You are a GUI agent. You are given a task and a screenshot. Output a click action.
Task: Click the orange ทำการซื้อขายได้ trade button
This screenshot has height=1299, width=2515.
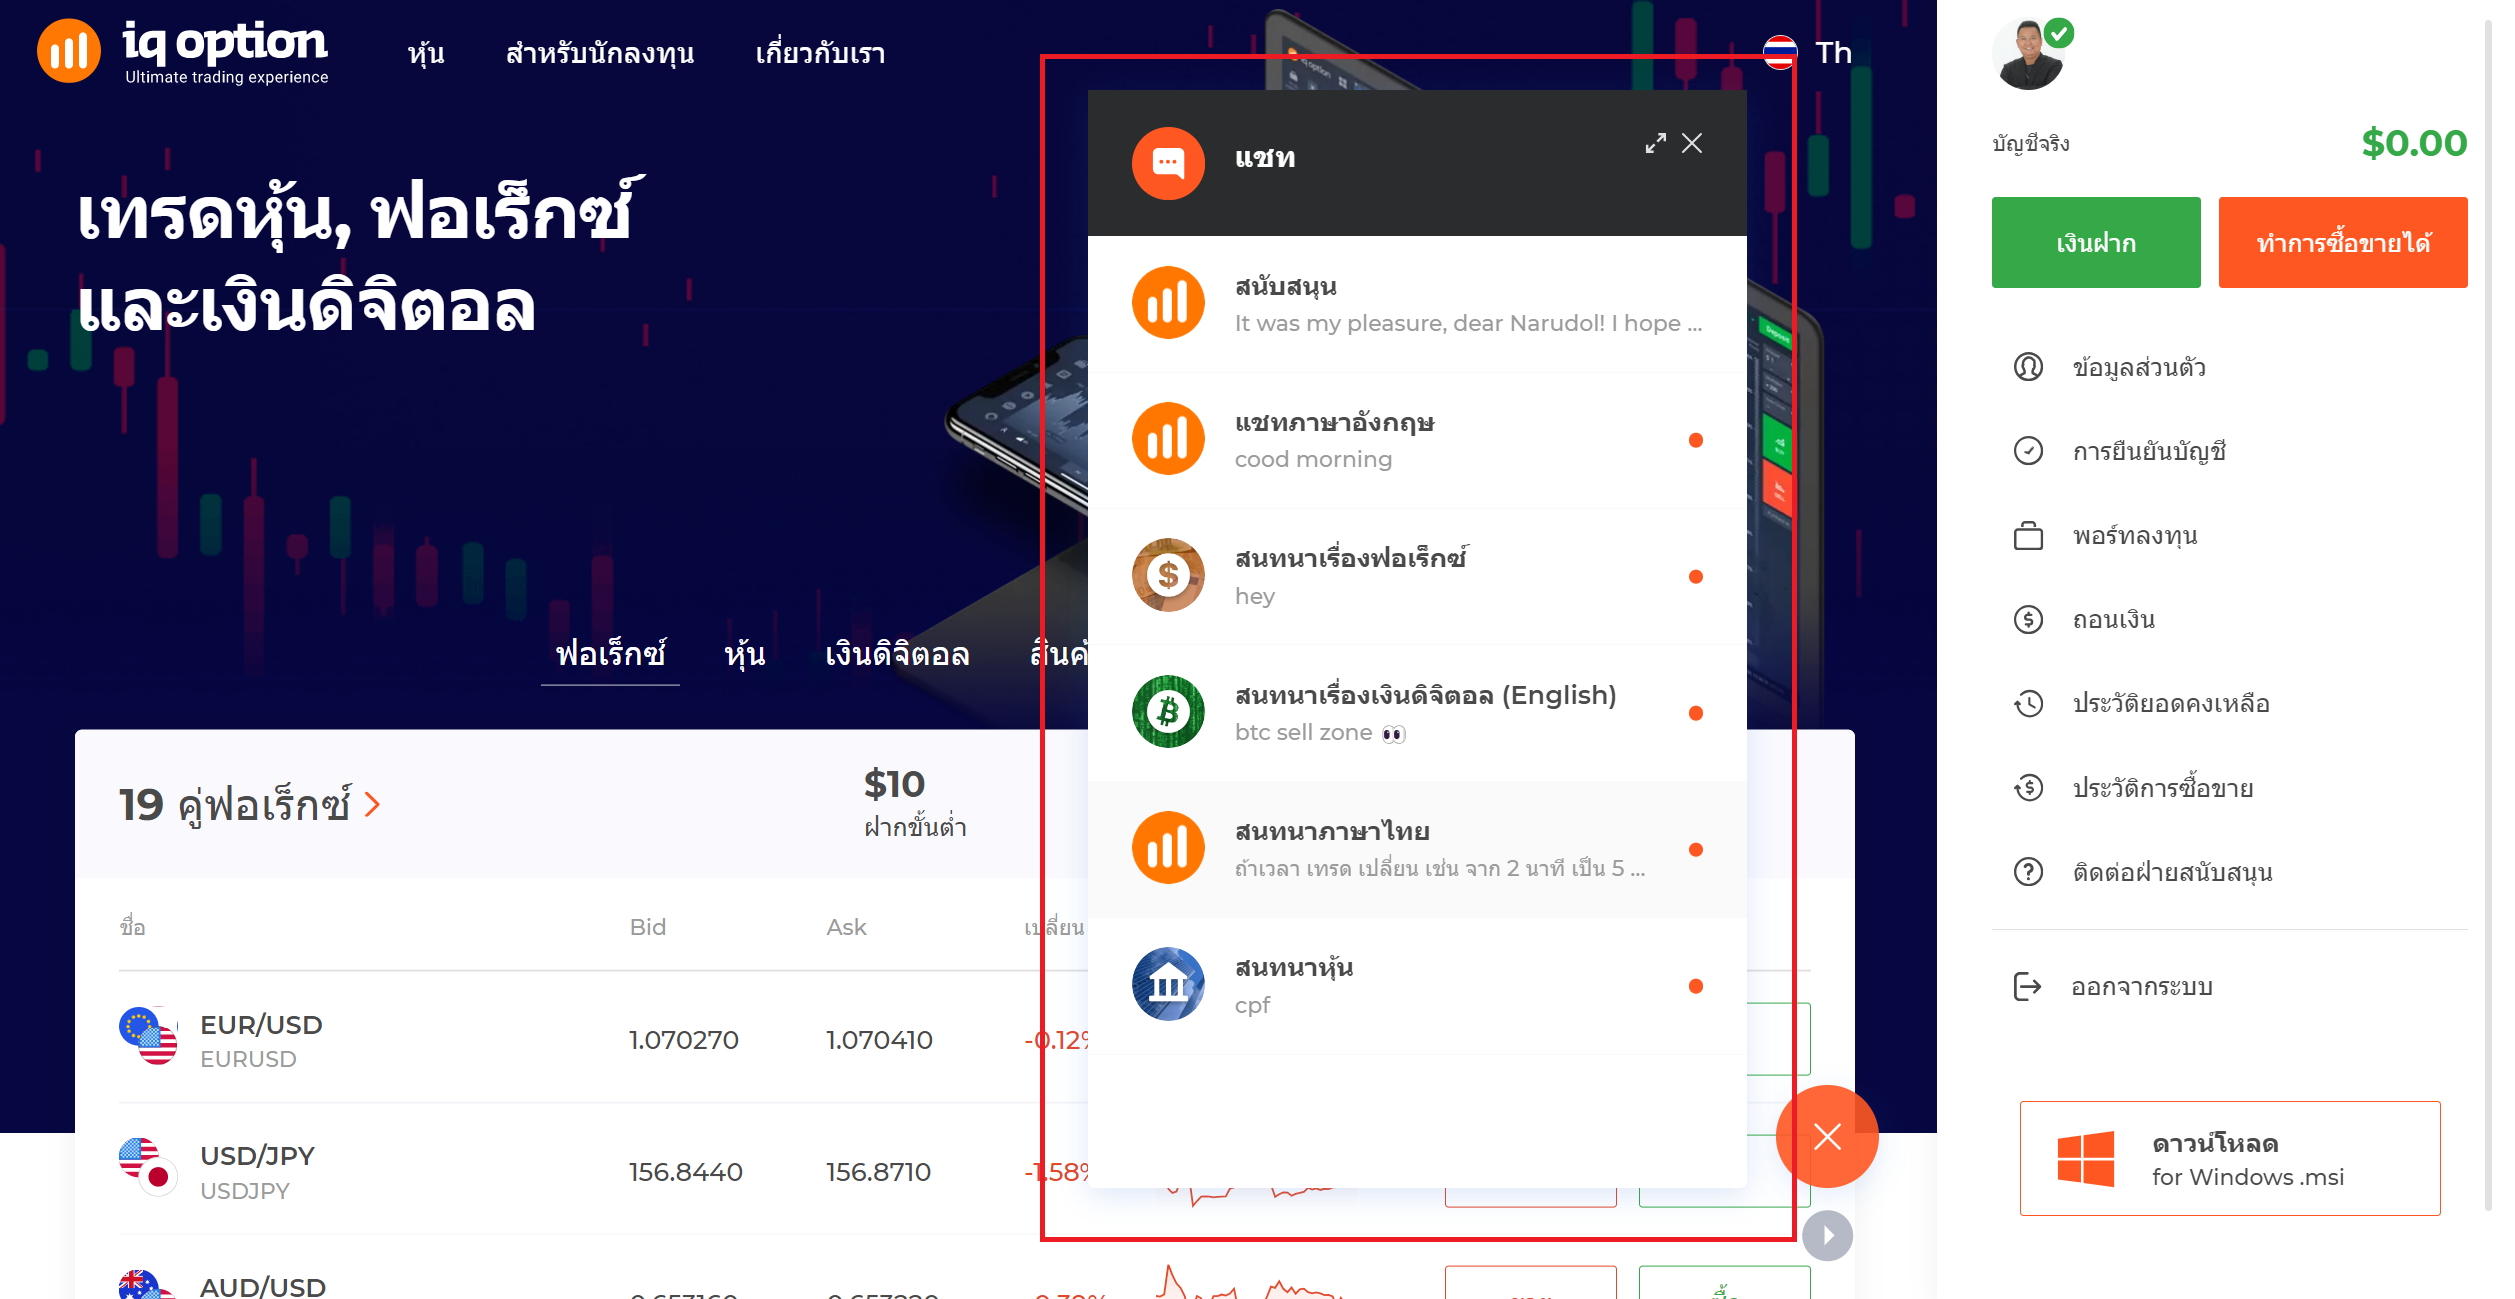pos(2342,243)
